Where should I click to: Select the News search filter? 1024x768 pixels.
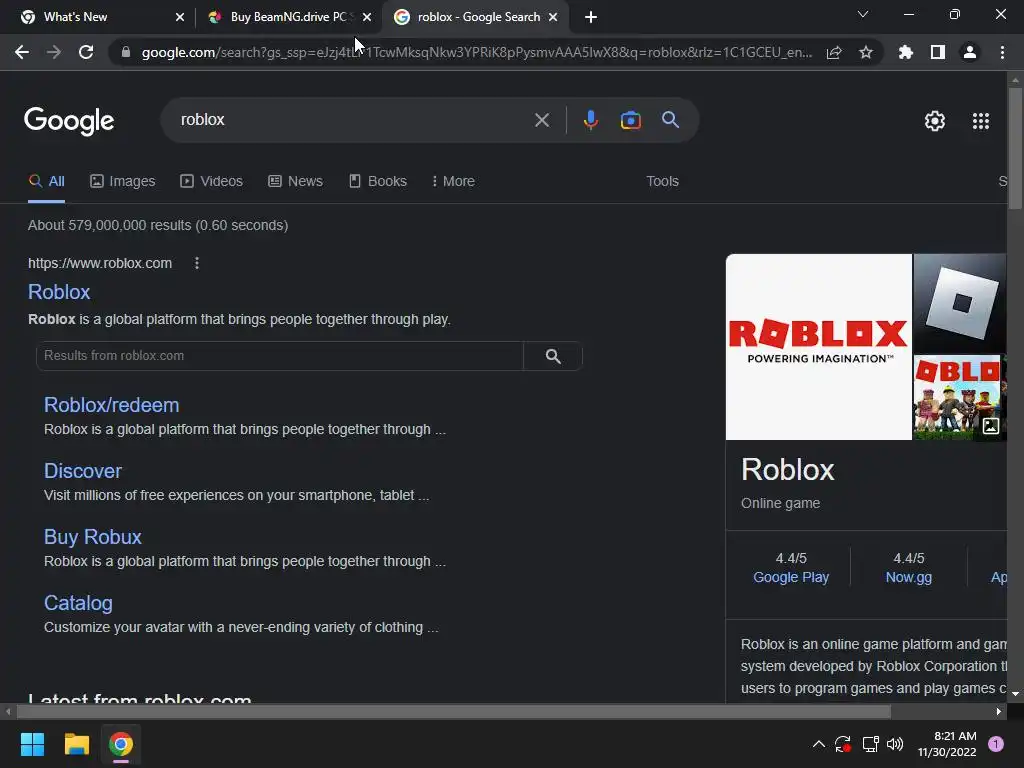click(295, 181)
